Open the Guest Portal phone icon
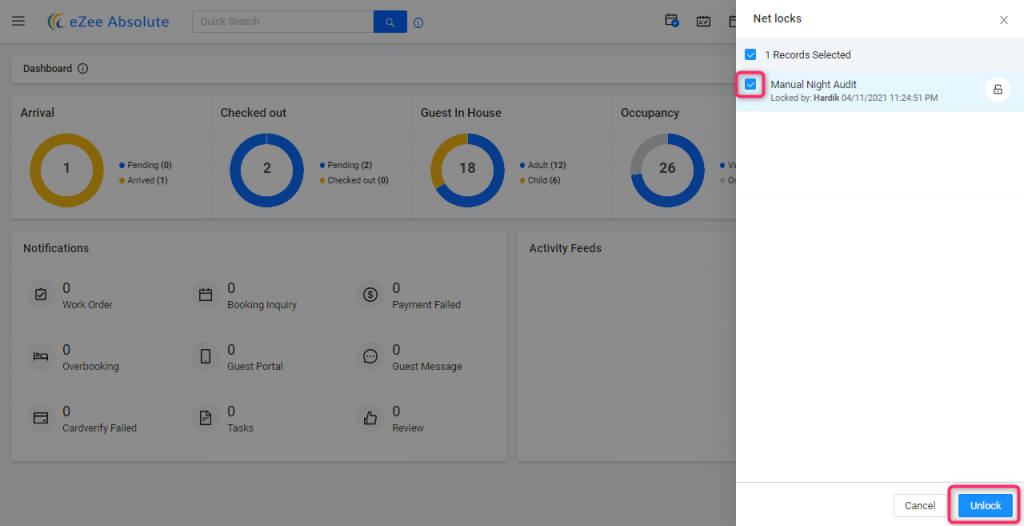1024x526 pixels. pyautogui.click(x=206, y=357)
